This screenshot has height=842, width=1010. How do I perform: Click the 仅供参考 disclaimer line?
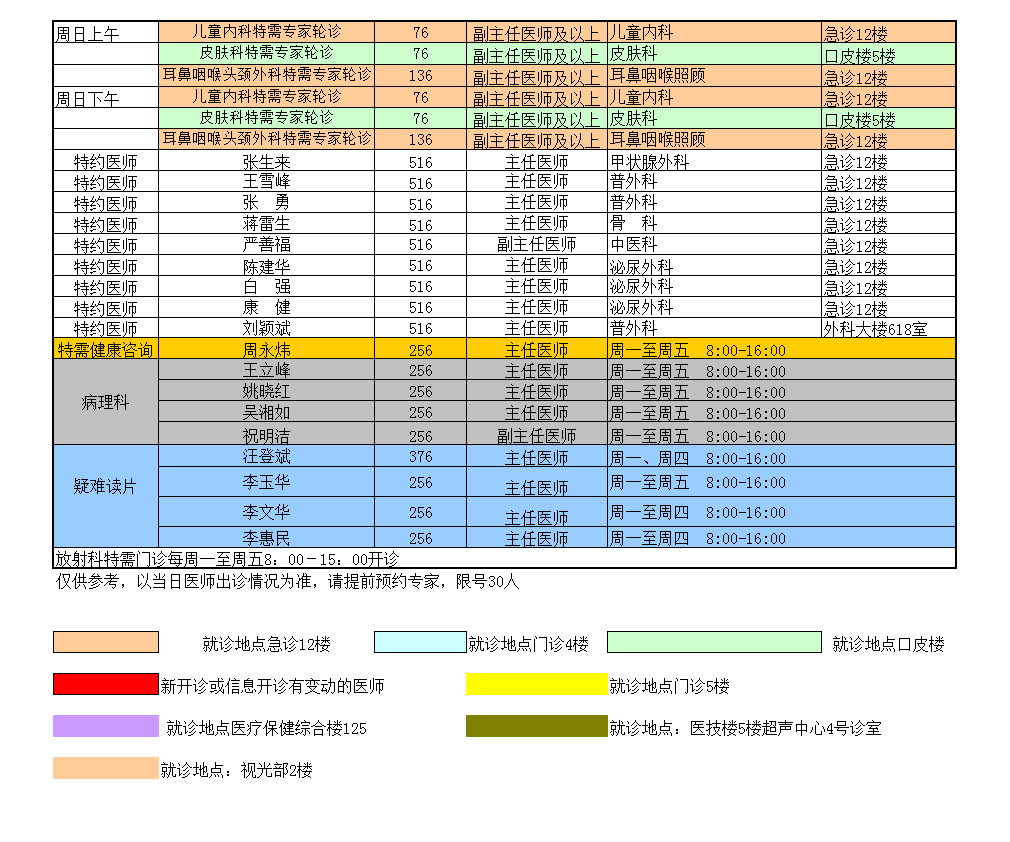click(287, 582)
